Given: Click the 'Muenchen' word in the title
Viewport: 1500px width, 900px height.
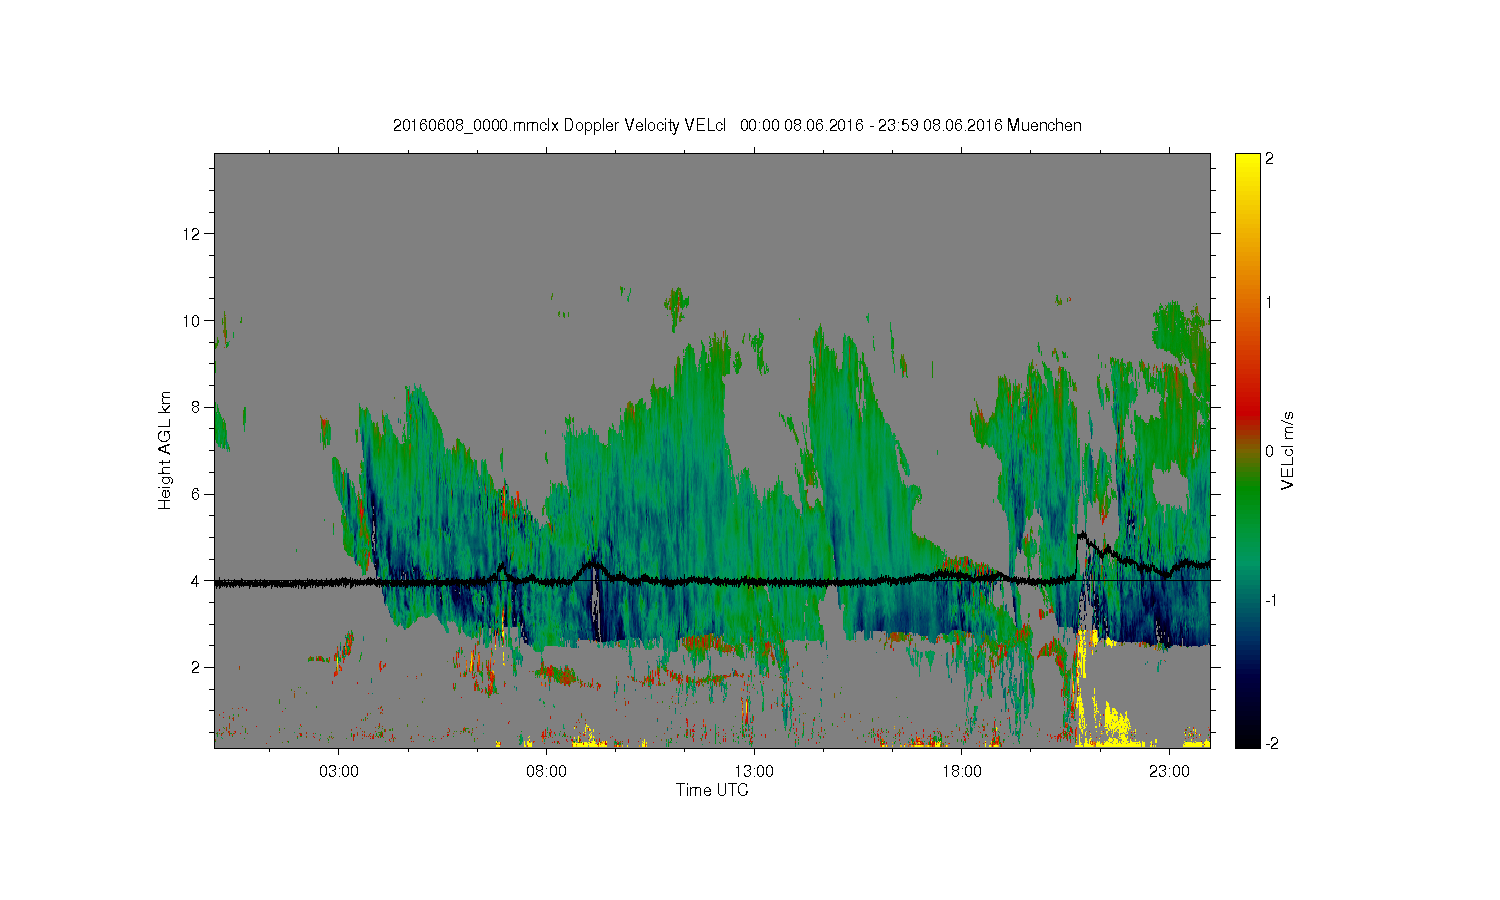Looking at the screenshot, I should 1044,126.
